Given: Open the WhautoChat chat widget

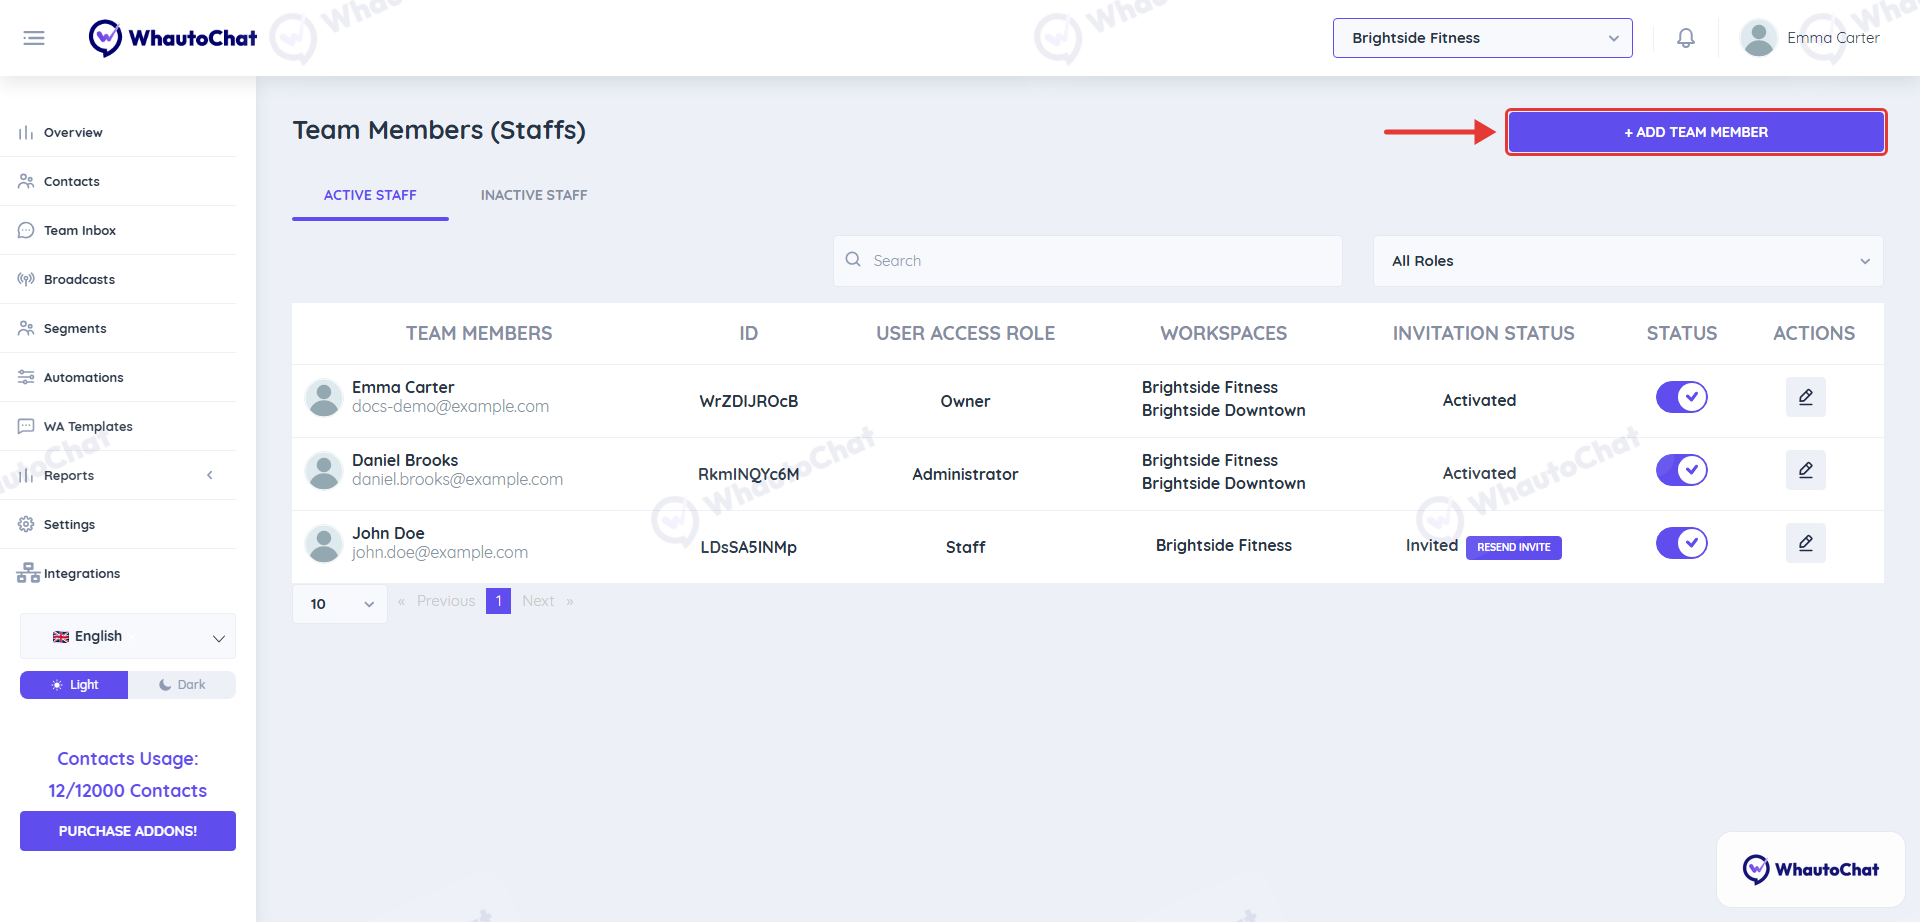Looking at the screenshot, I should pyautogui.click(x=1810, y=869).
